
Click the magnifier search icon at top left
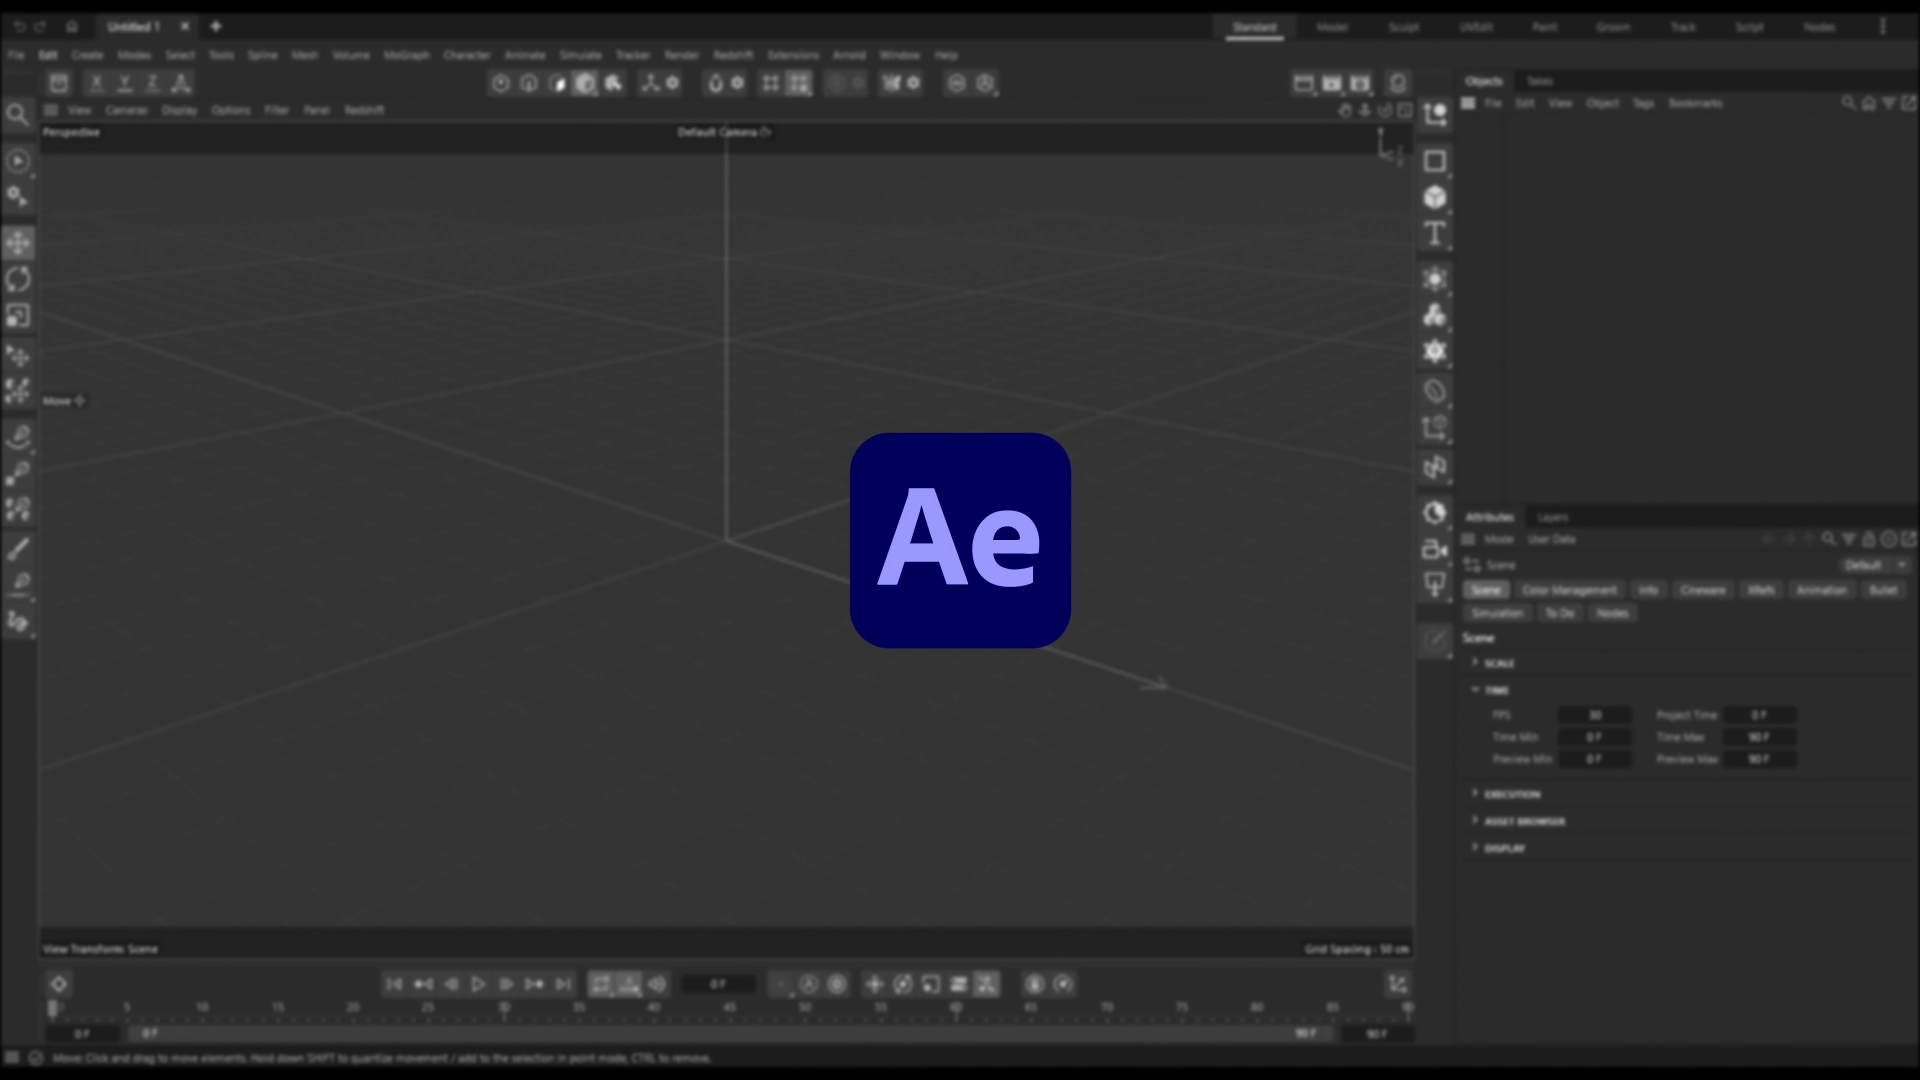coord(17,115)
